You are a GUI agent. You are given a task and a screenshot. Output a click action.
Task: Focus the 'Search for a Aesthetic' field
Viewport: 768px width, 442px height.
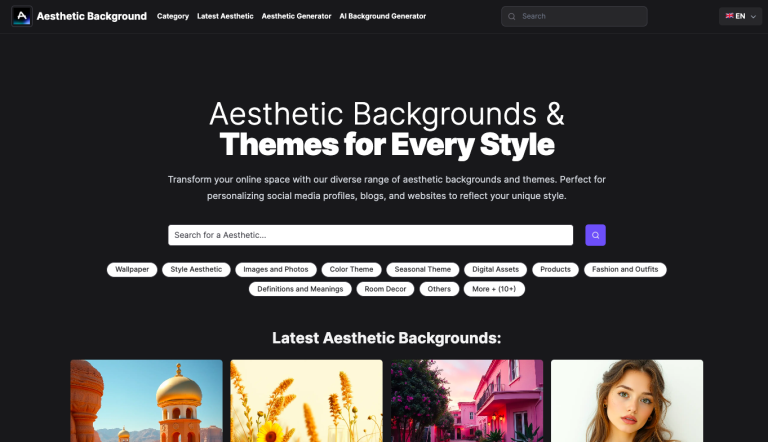(x=370, y=235)
